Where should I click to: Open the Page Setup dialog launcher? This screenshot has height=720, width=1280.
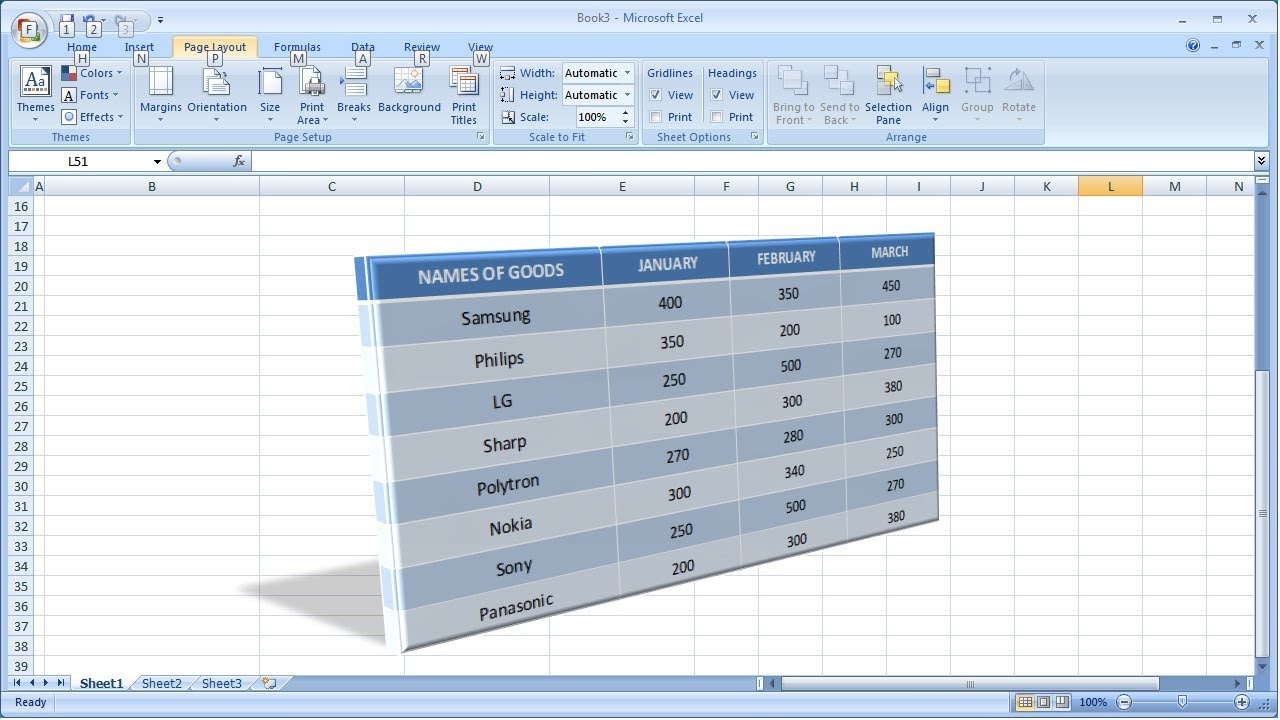point(481,137)
